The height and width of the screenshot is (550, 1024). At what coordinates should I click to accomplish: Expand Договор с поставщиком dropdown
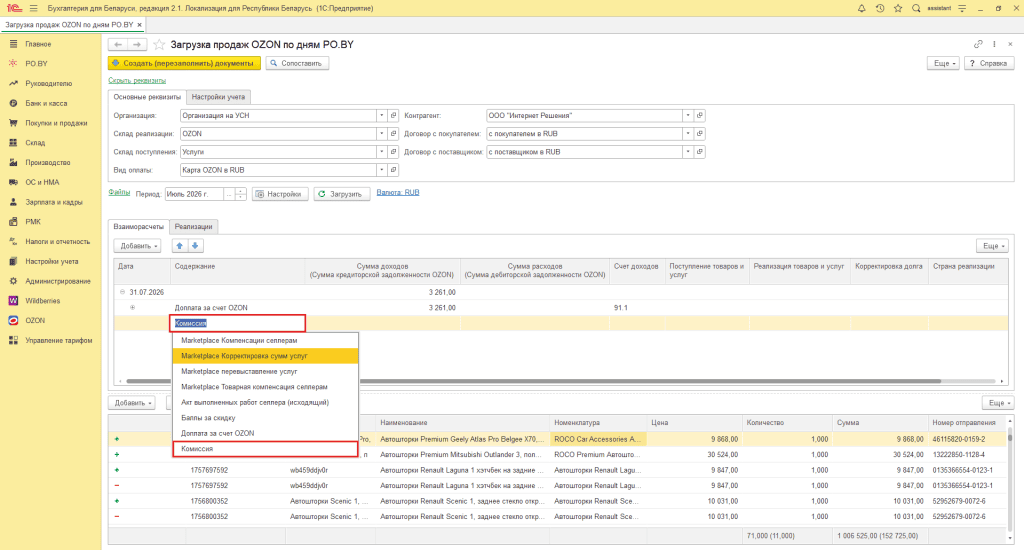tap(688, 152)
